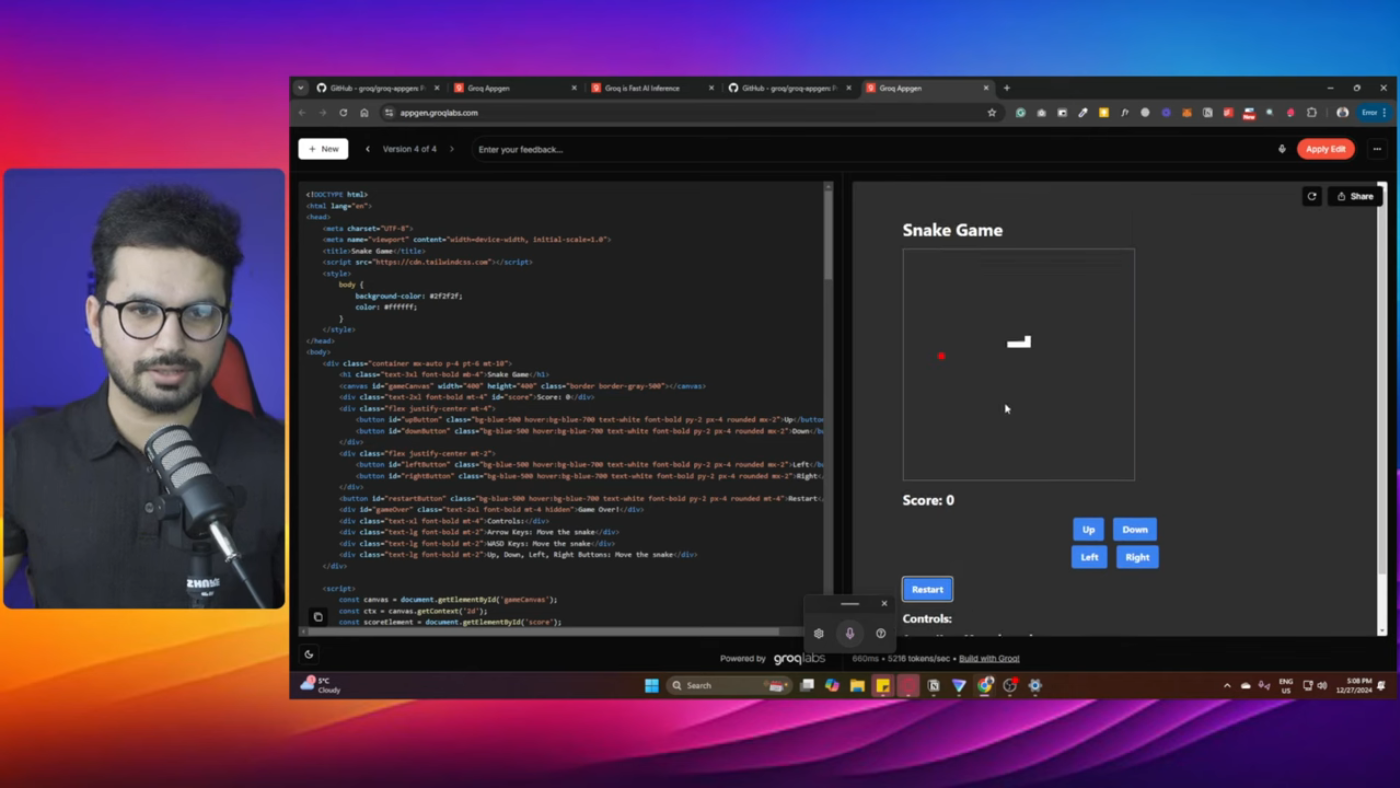The width and height of the screenshot is (1400, 788).
Task: Switch to first GitHub groq-appgen tab
Action: (378, 88)
